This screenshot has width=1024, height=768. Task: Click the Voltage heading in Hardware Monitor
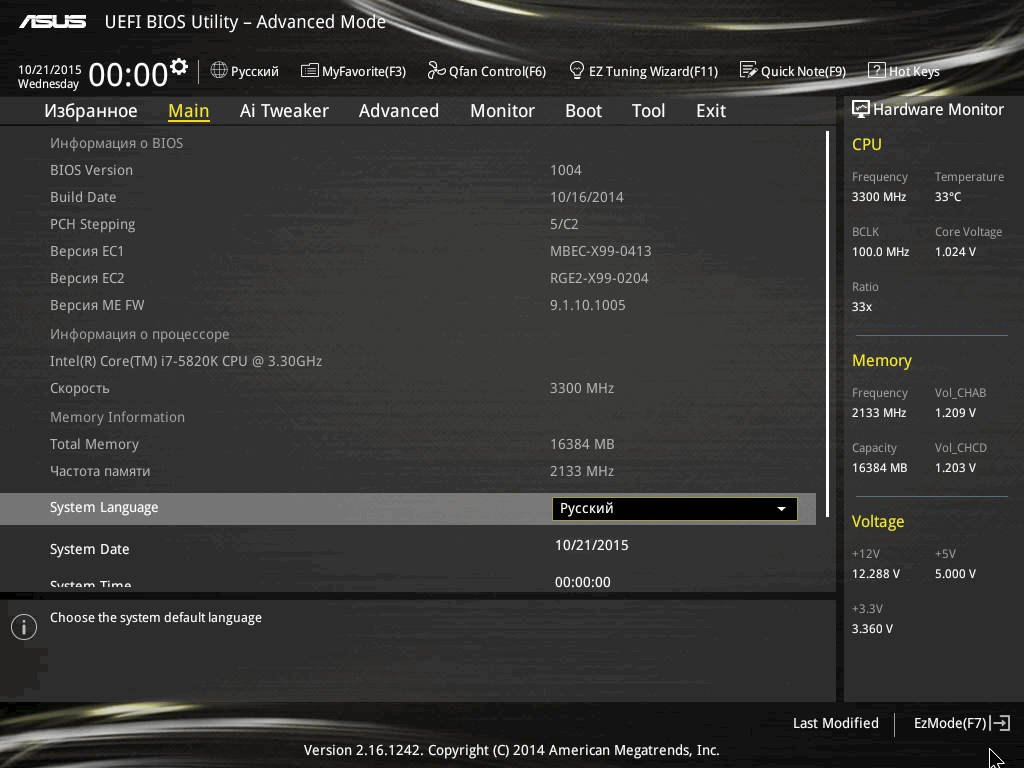click(x=878, y=521)
